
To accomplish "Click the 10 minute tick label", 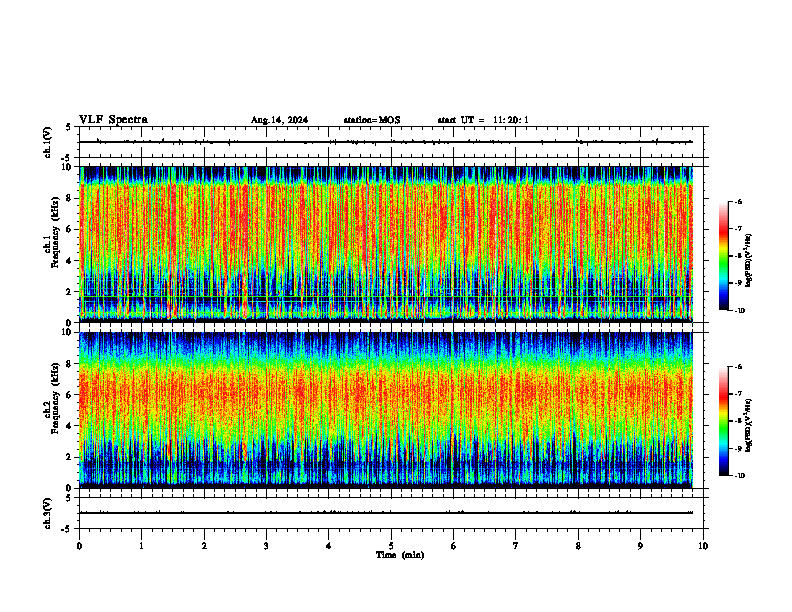I will click(x=703, y=546).
